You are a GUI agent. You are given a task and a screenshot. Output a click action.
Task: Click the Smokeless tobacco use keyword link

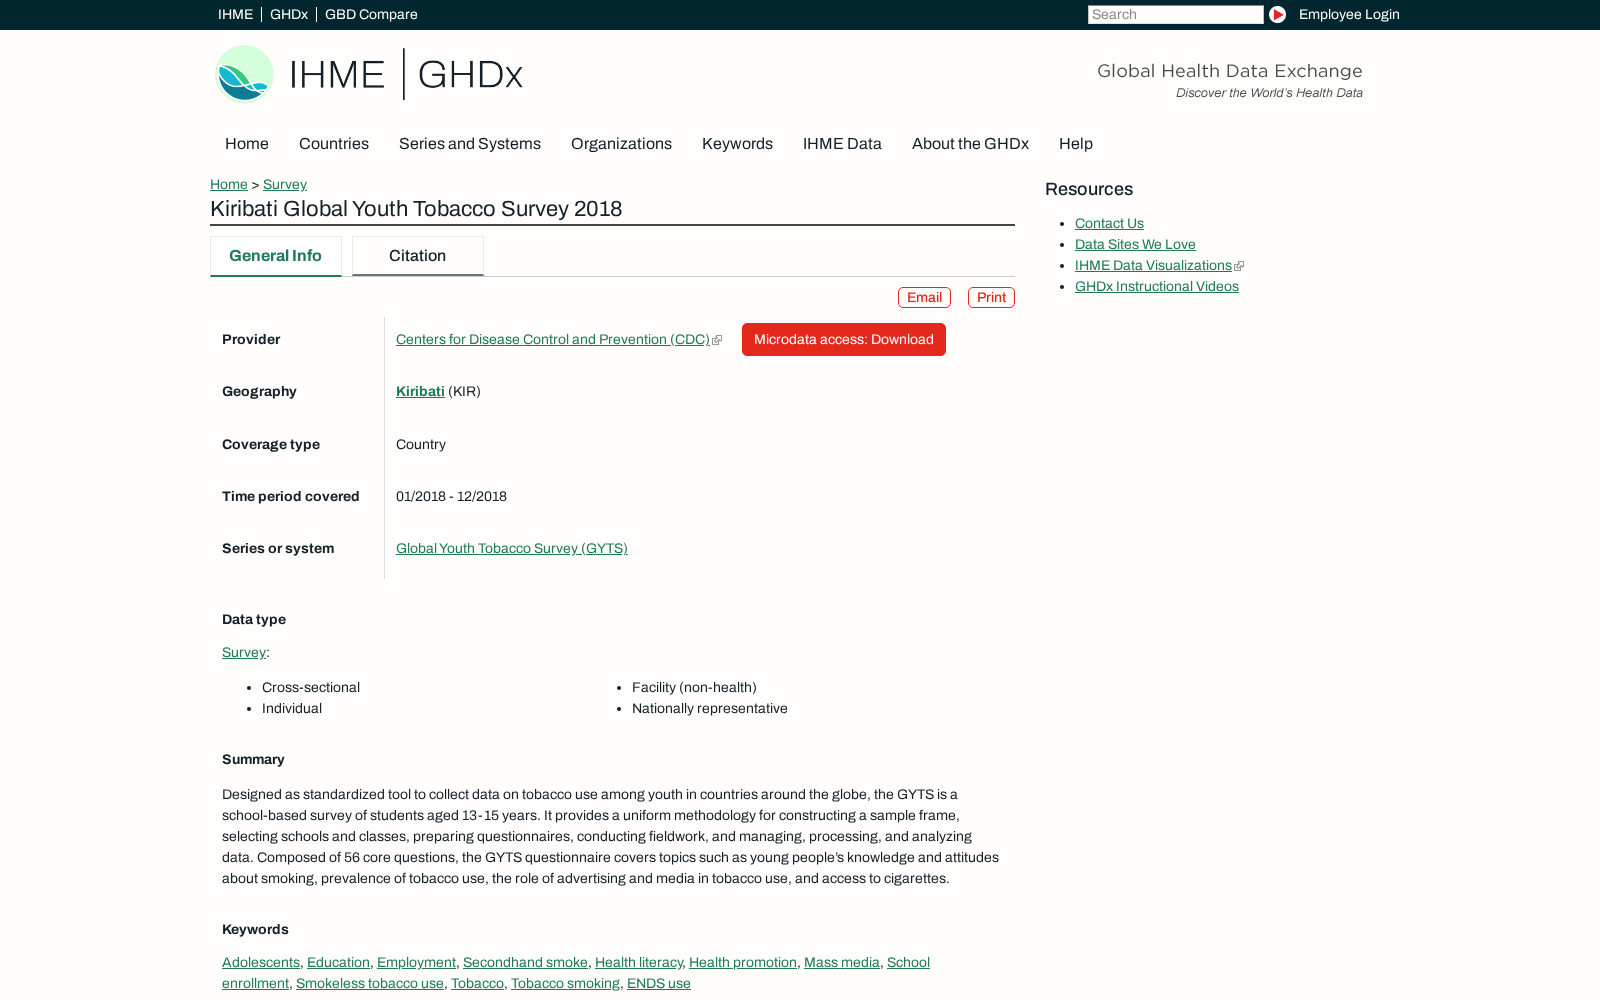(370, 984)
